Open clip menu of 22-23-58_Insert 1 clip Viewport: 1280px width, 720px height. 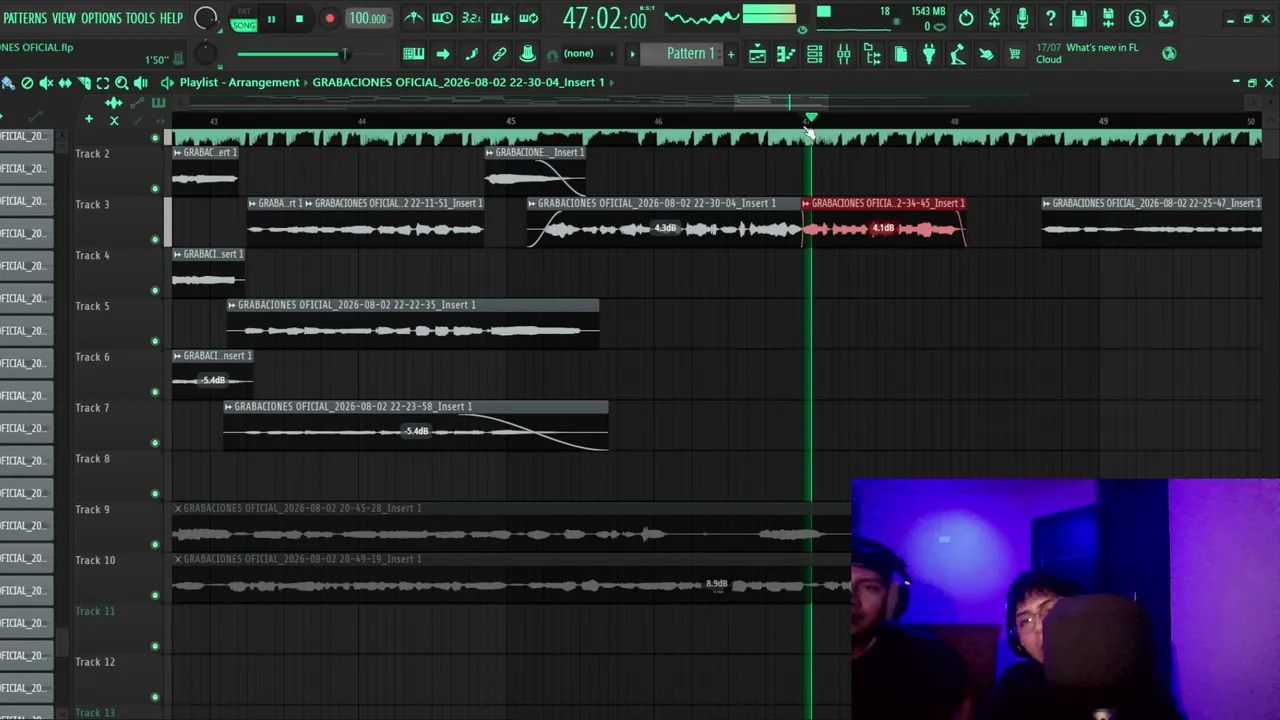[229, 407]
